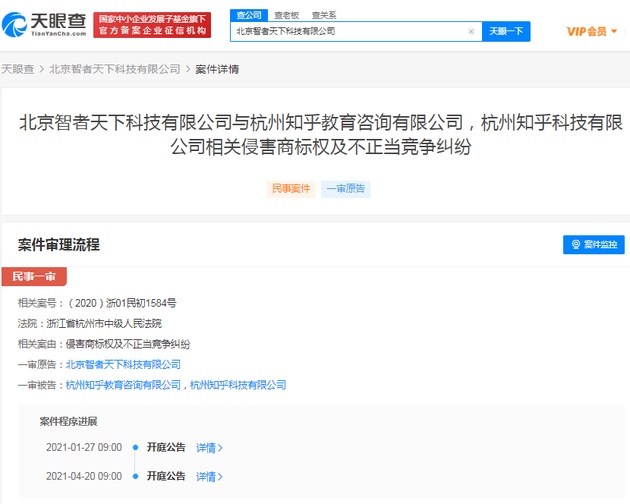
Task: Click the 案件详情 breadcrumb text
Action: (217, 69)
